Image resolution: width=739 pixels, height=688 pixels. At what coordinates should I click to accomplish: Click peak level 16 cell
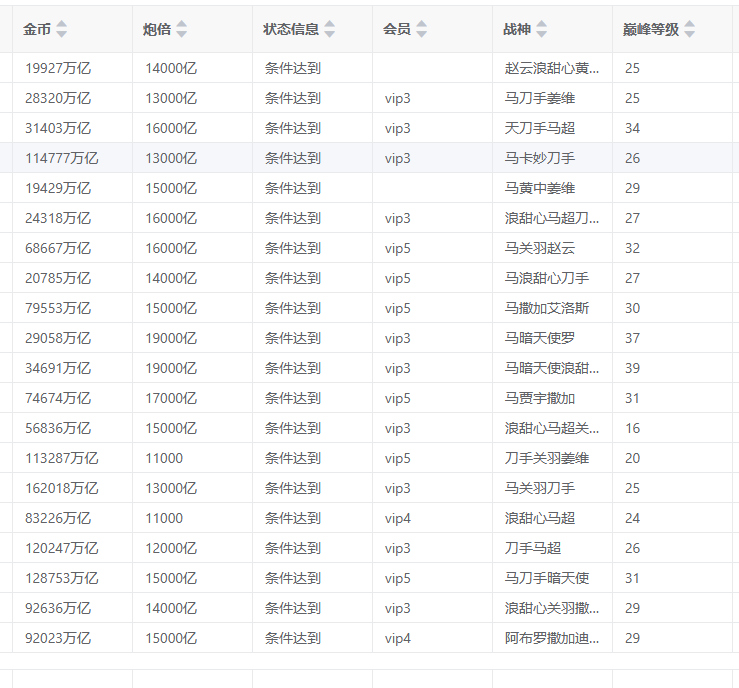(632, 428)
